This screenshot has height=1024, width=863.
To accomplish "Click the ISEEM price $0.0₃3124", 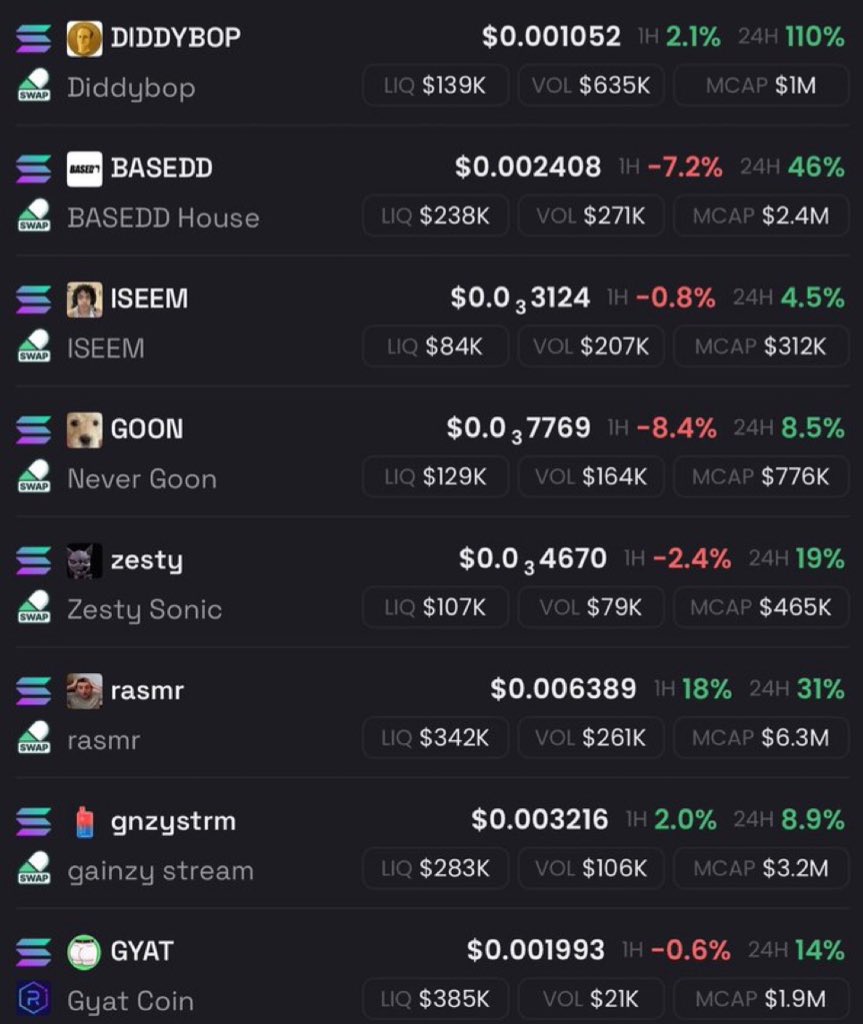I will tap(520, 298).
